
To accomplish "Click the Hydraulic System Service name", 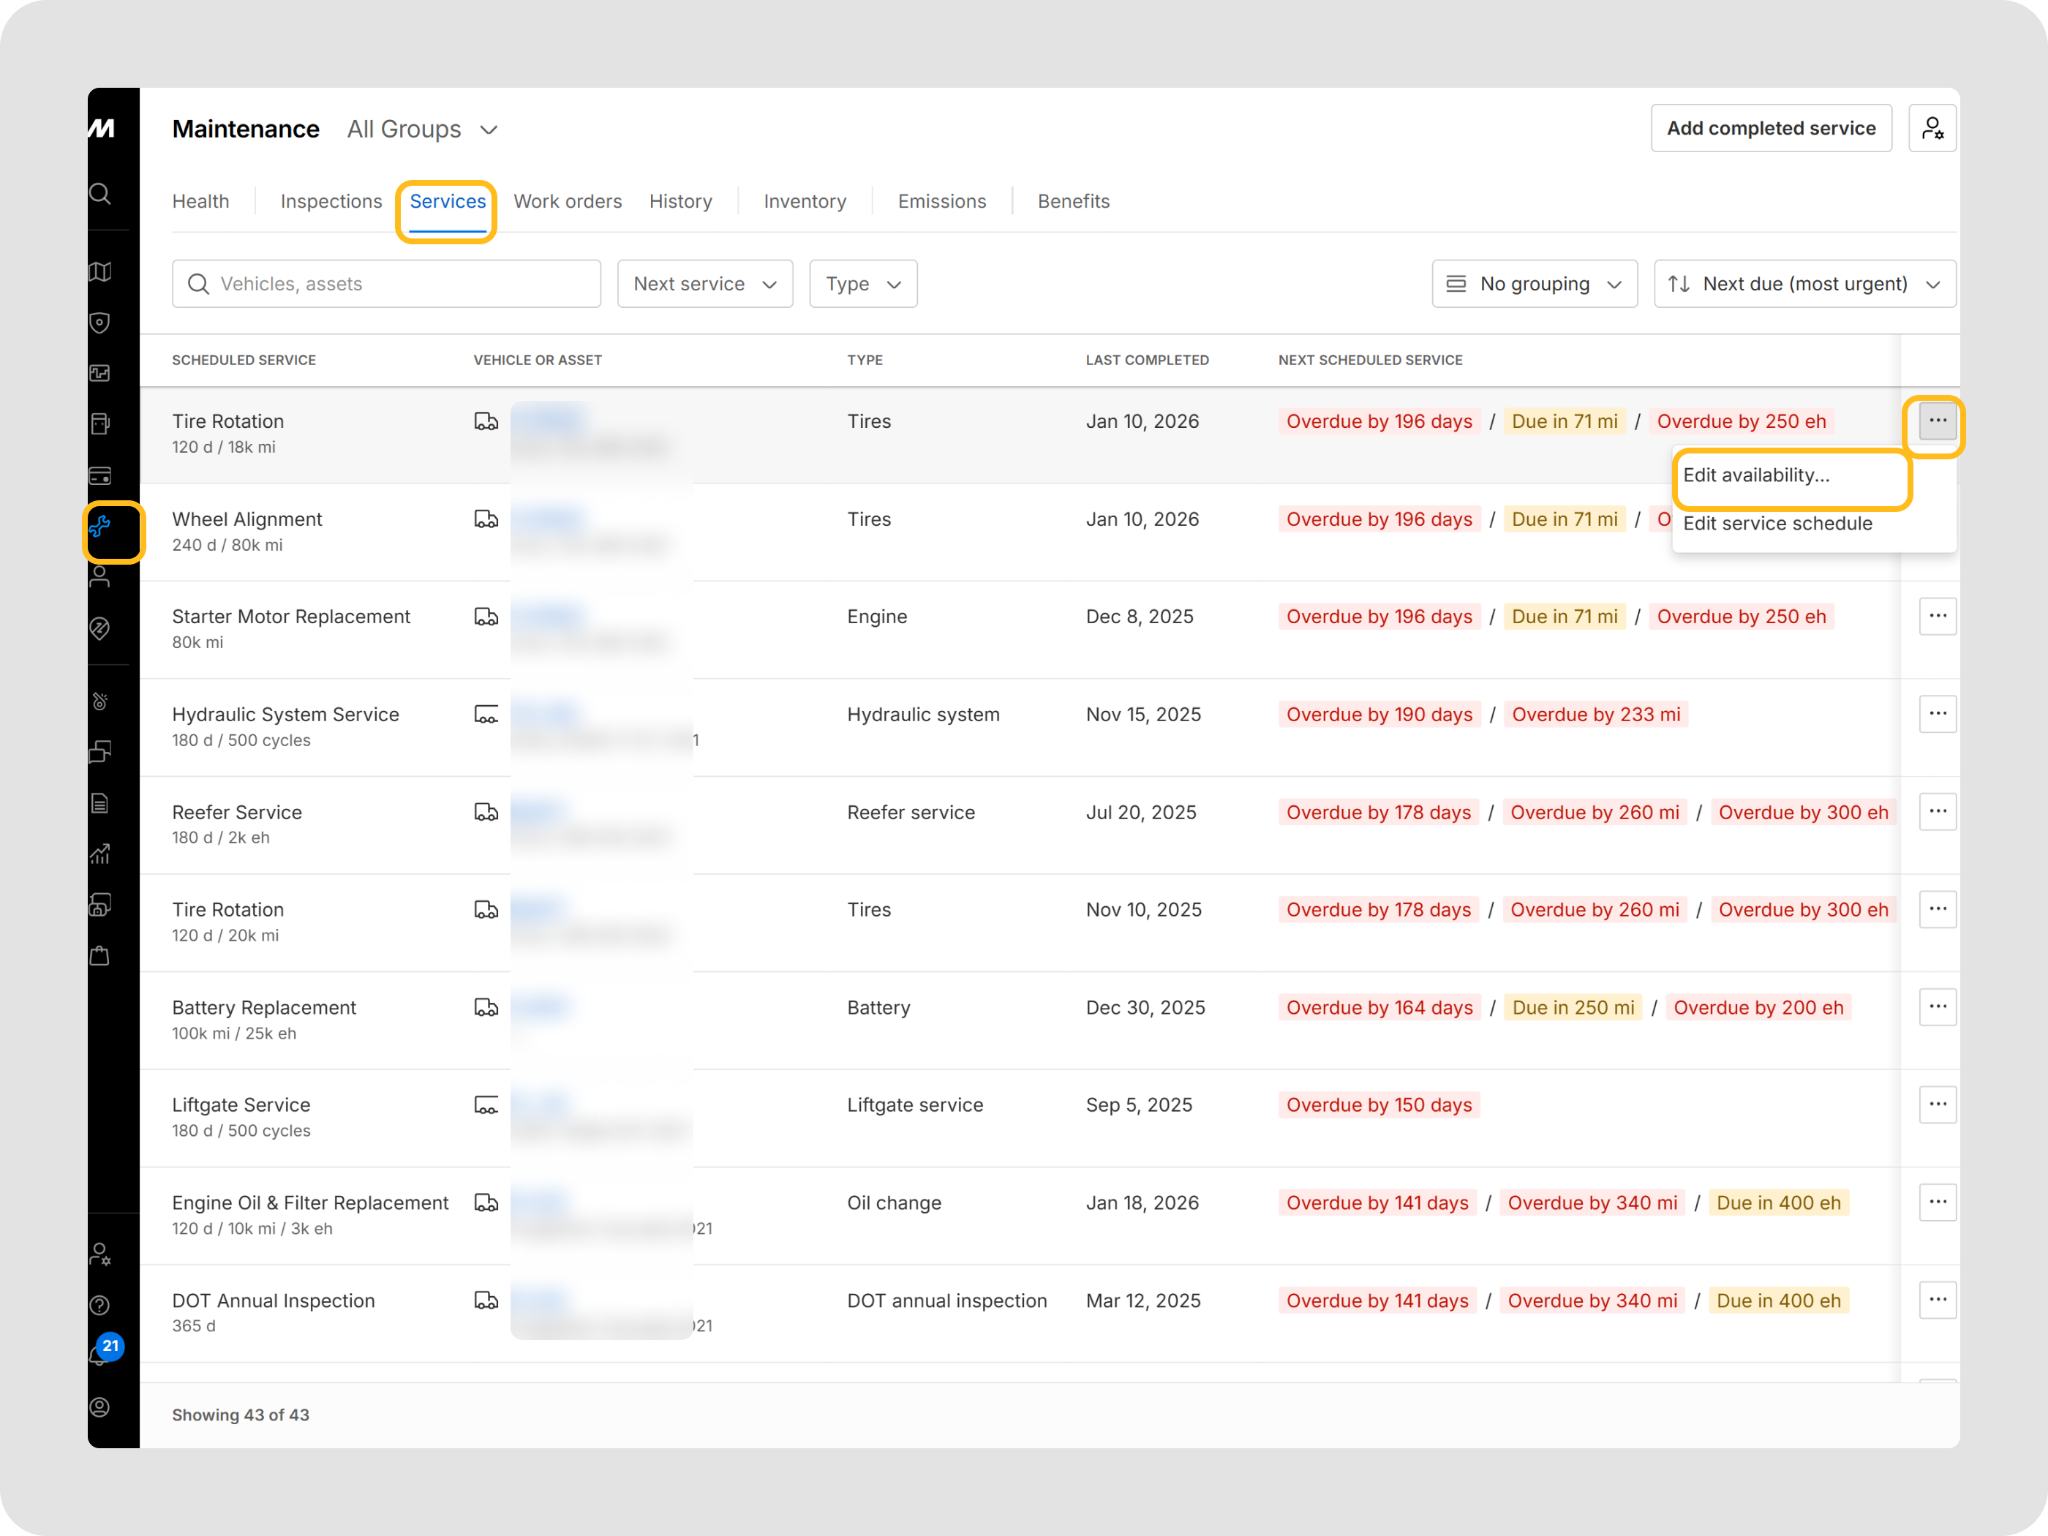I will tap(285, 714).
